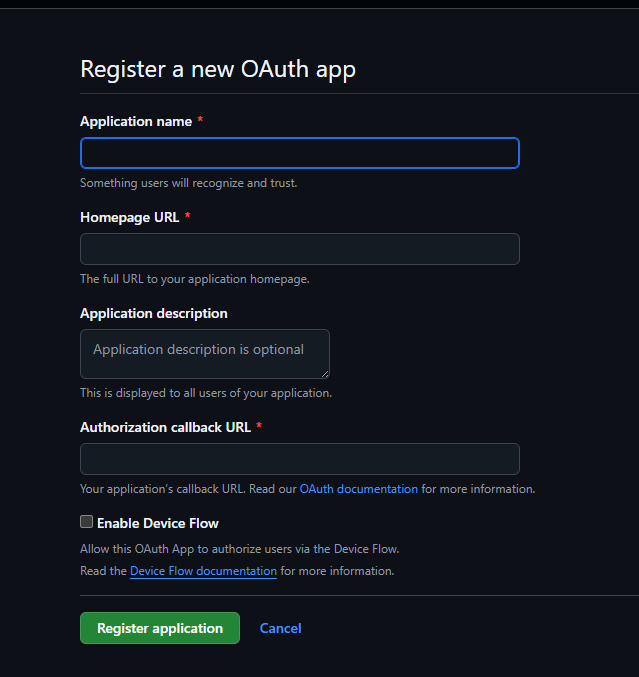Click the 'Application description' field label
Viewport: 639px width, 677px height.
point(154,313)
